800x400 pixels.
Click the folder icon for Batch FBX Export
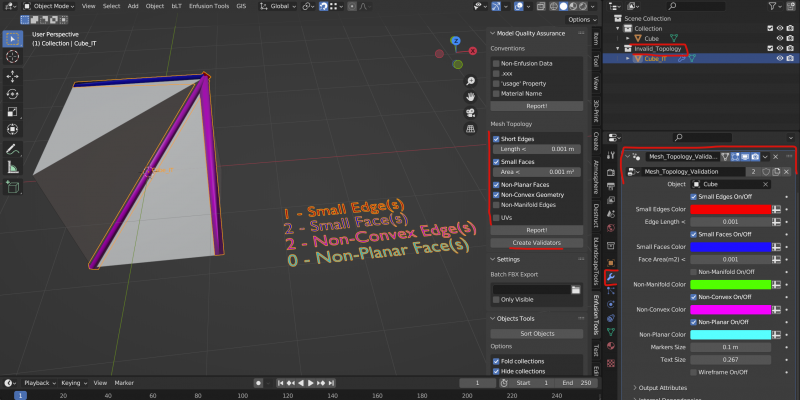click(x=575, y=288)
